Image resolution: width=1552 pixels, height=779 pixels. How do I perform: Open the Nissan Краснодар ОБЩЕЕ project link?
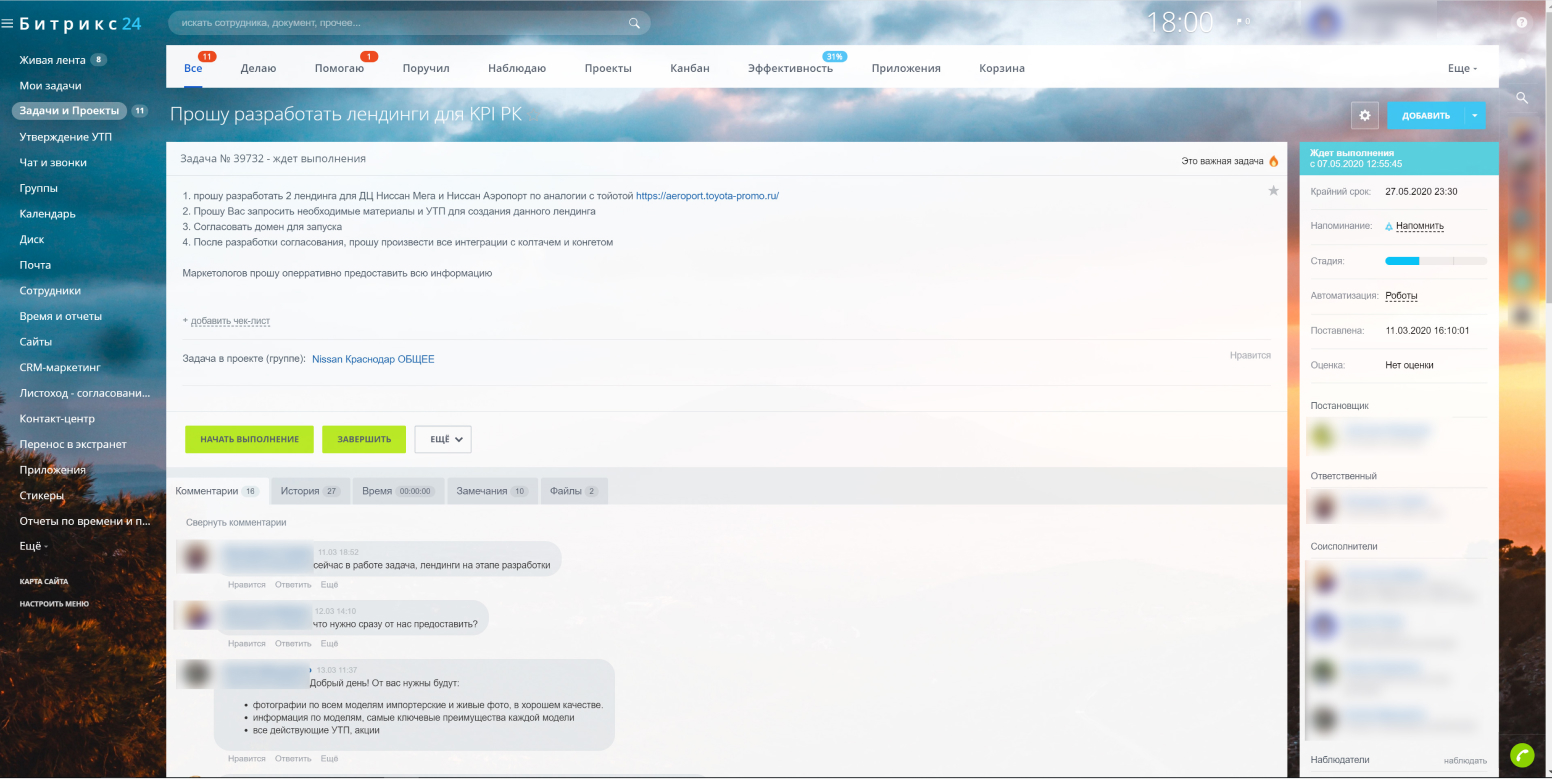click(373, 359)
